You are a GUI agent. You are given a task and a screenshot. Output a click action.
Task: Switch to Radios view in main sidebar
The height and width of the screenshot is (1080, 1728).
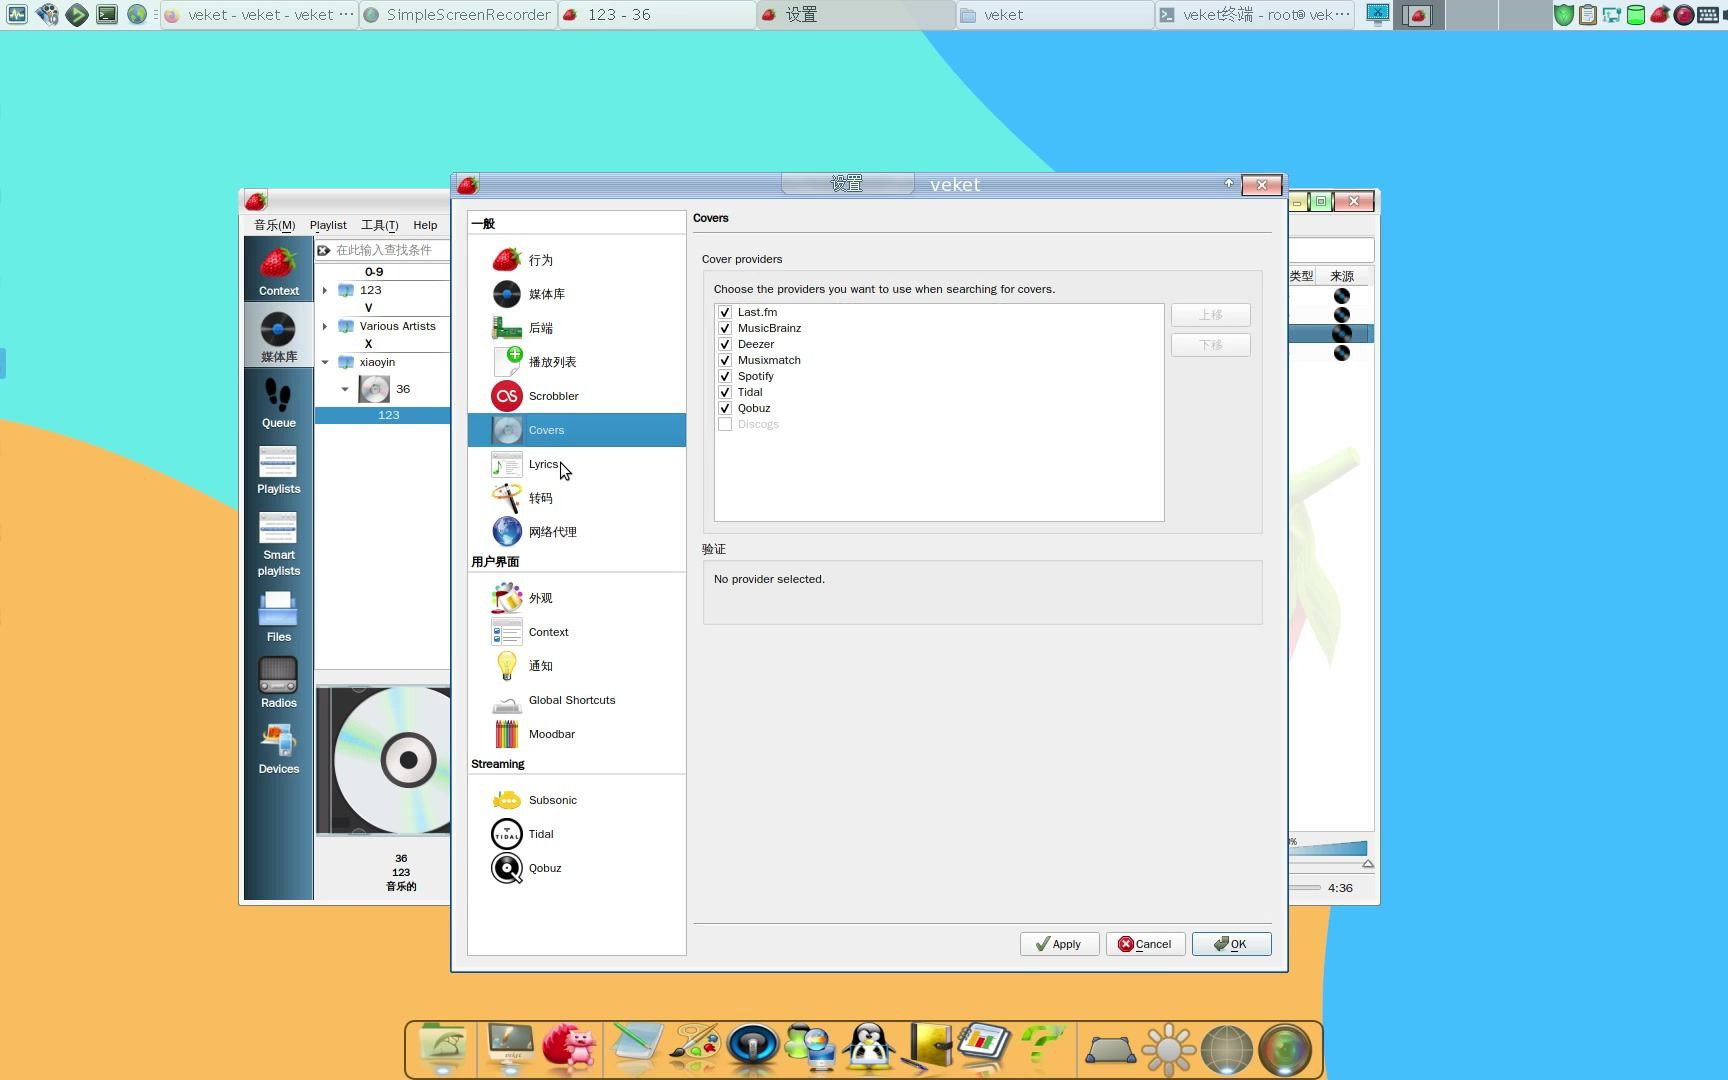coord(278,682)
